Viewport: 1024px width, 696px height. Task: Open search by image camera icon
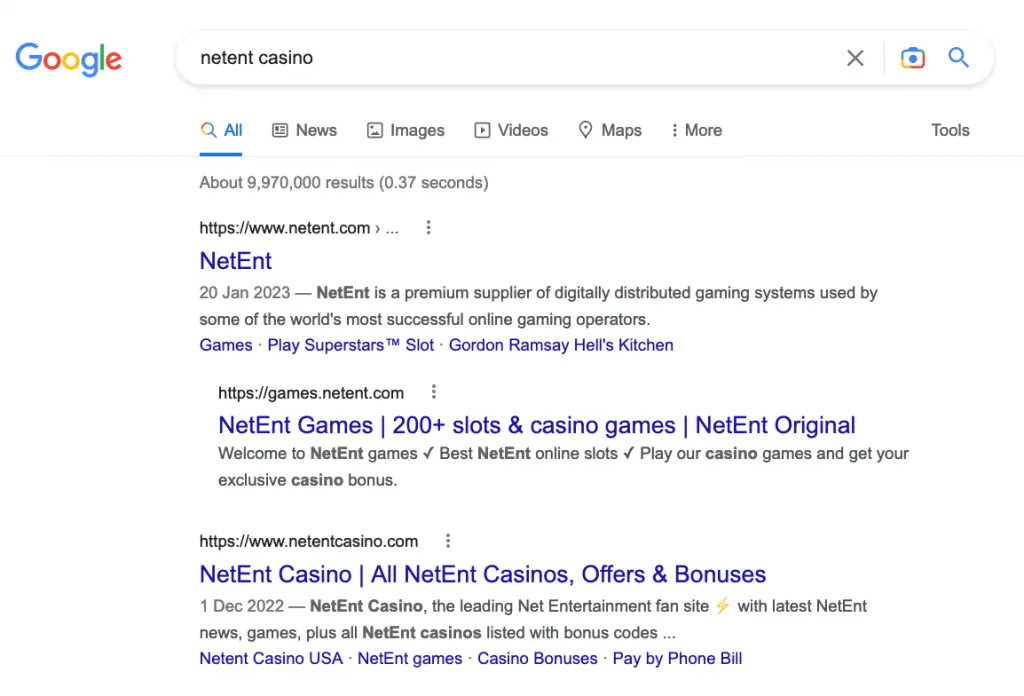pyautogui.click(x=912, y=58)
